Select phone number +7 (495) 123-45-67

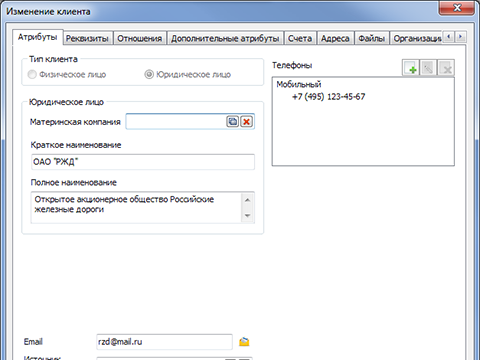(329, 97)
